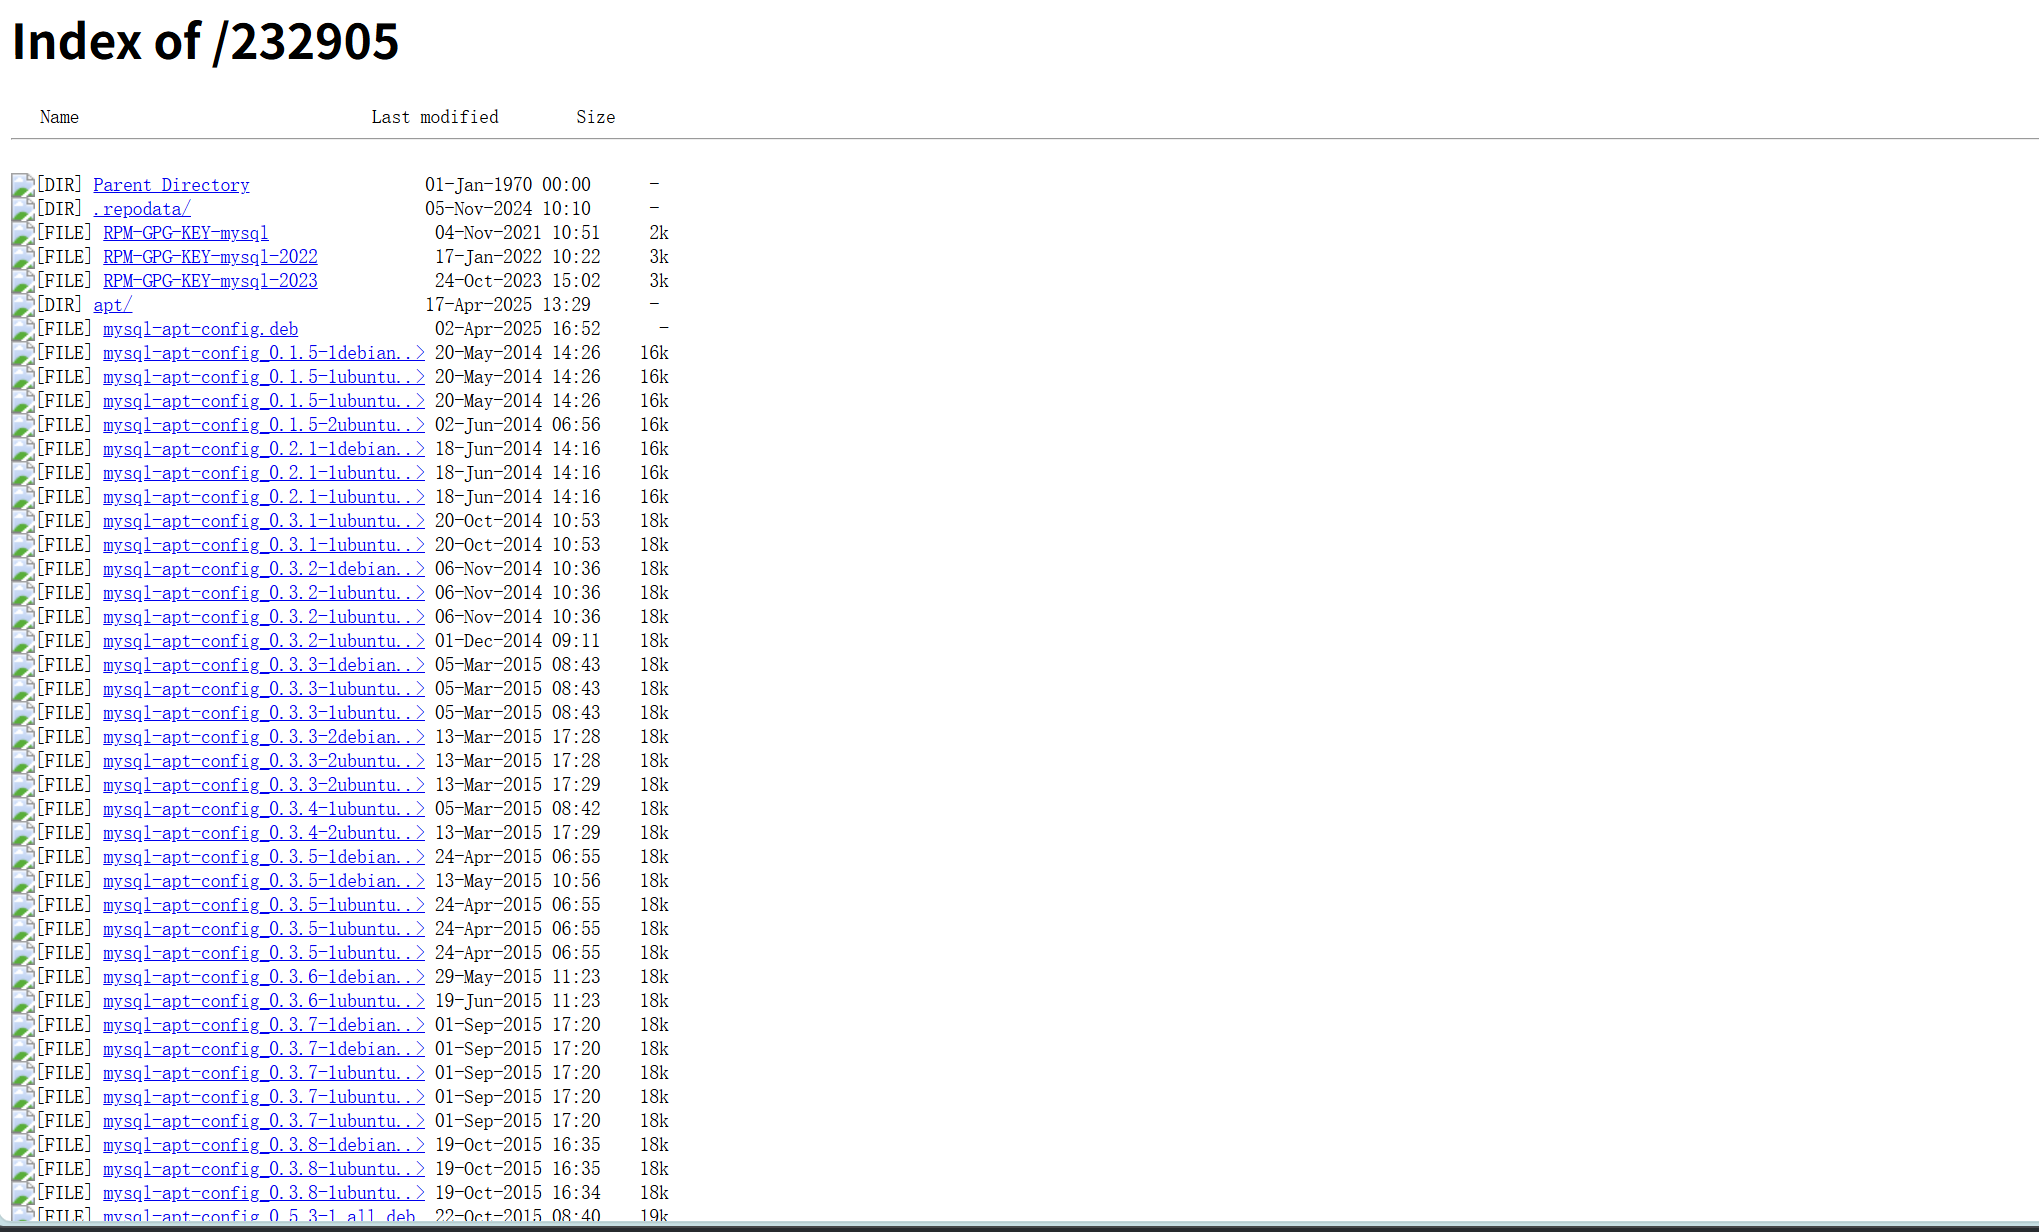
Task: Open the RPM-GPG-KEY-mysql-2022 link
Action: coord(210,257)
